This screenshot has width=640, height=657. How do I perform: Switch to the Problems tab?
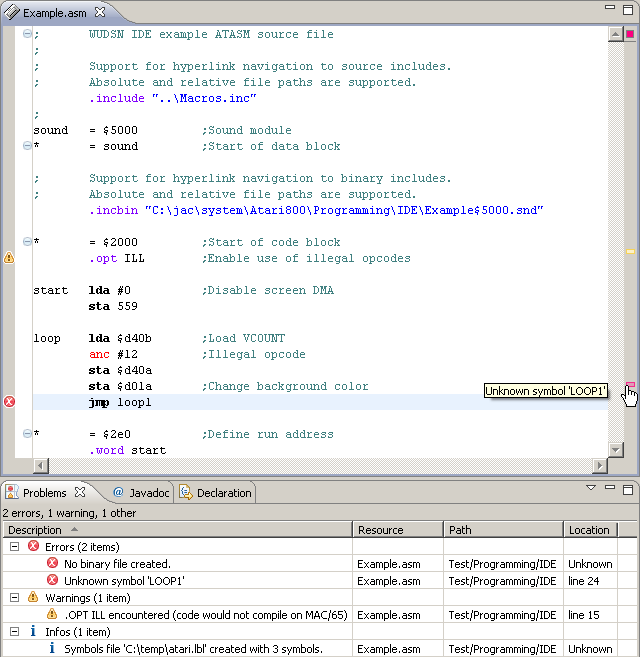click(44, 493)
